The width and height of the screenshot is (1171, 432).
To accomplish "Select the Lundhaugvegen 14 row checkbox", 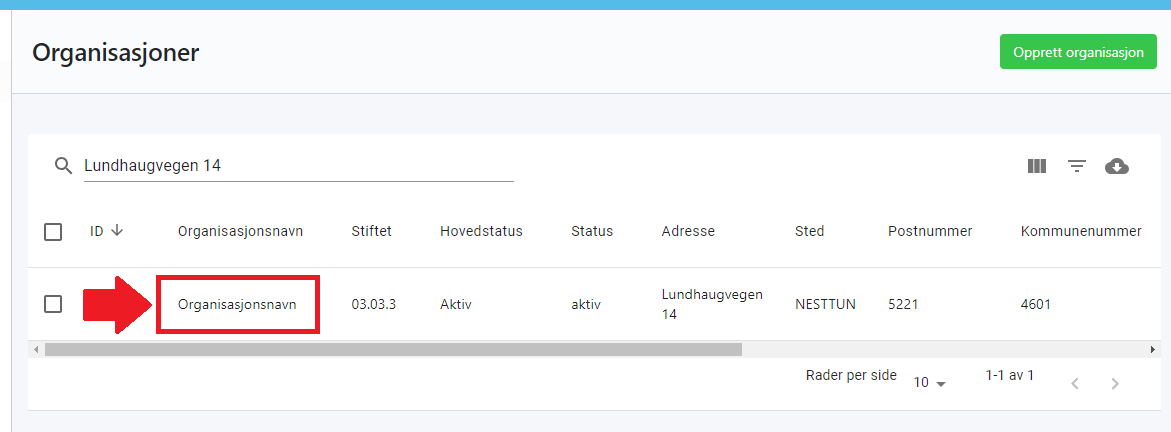I will pyautogui.click(x=53, y=304).
